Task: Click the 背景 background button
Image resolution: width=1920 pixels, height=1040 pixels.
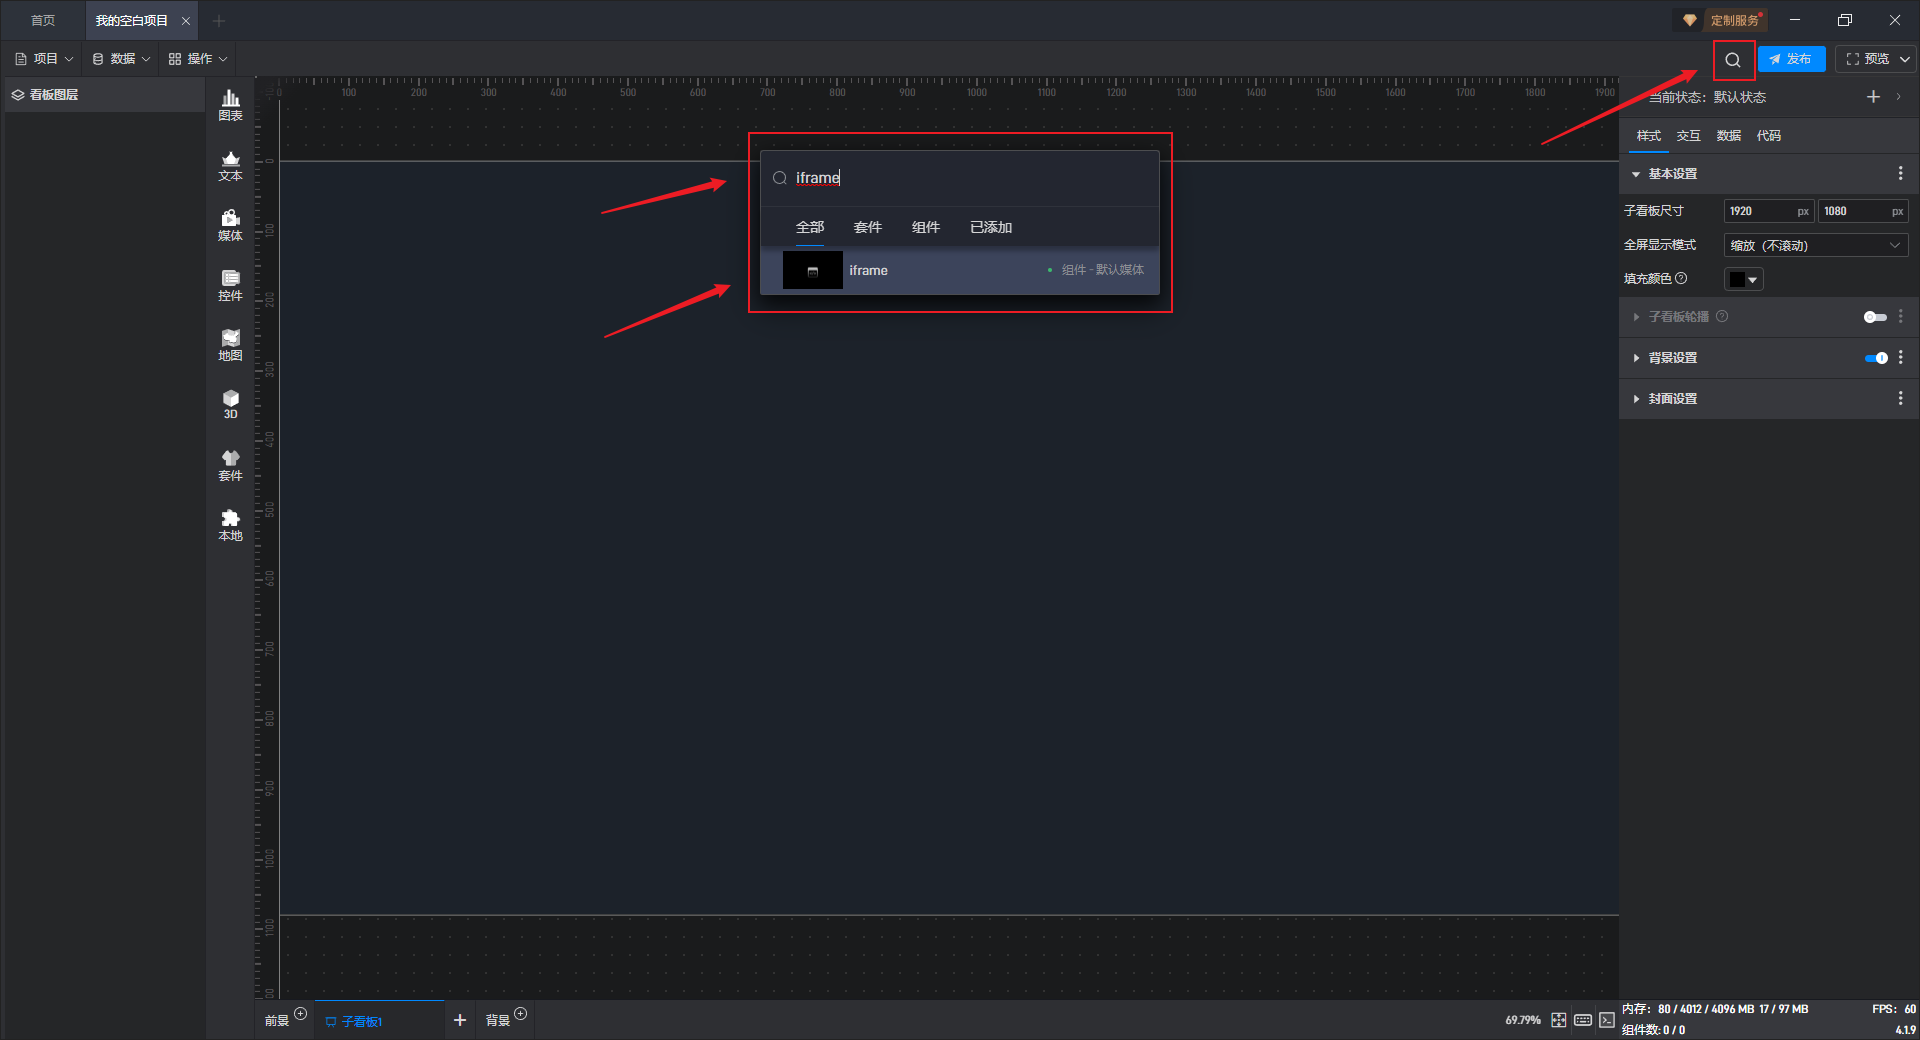Action: 498,1021
